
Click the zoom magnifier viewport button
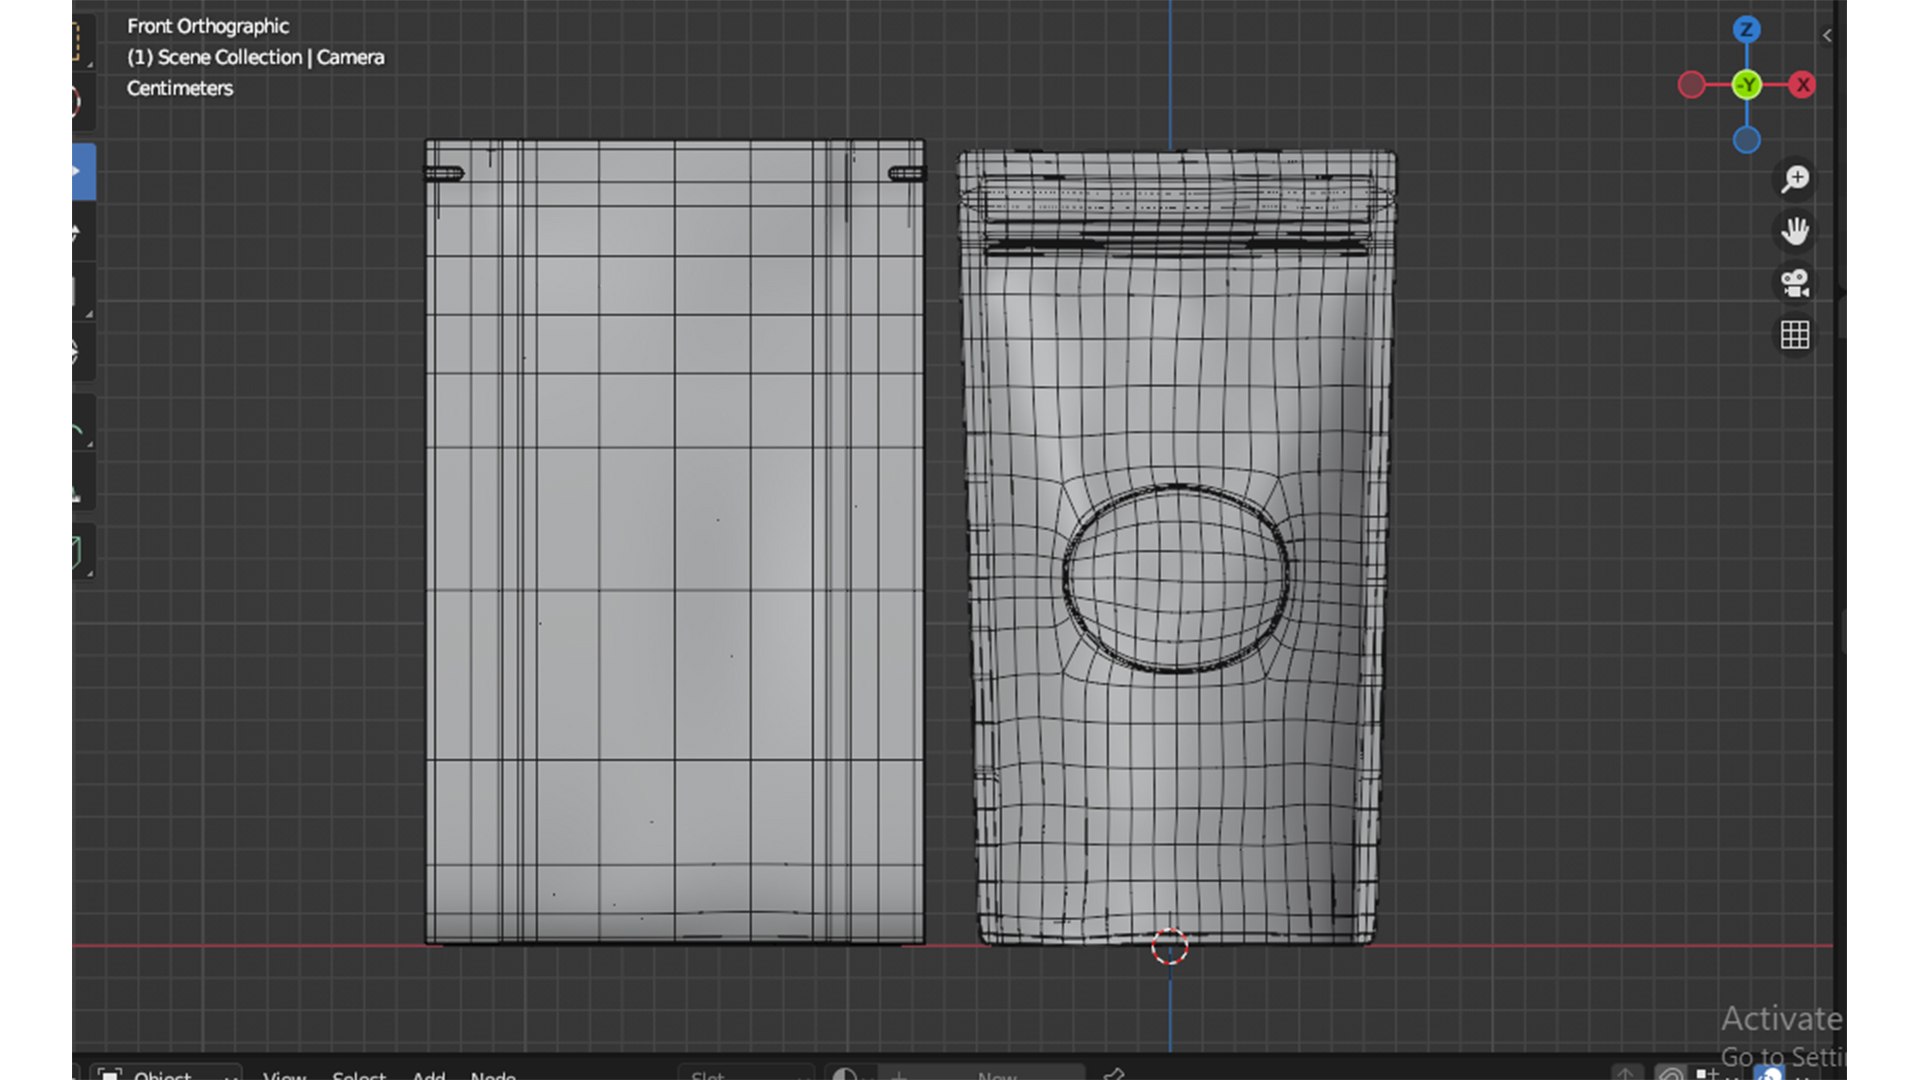[x=1795, y=179]
